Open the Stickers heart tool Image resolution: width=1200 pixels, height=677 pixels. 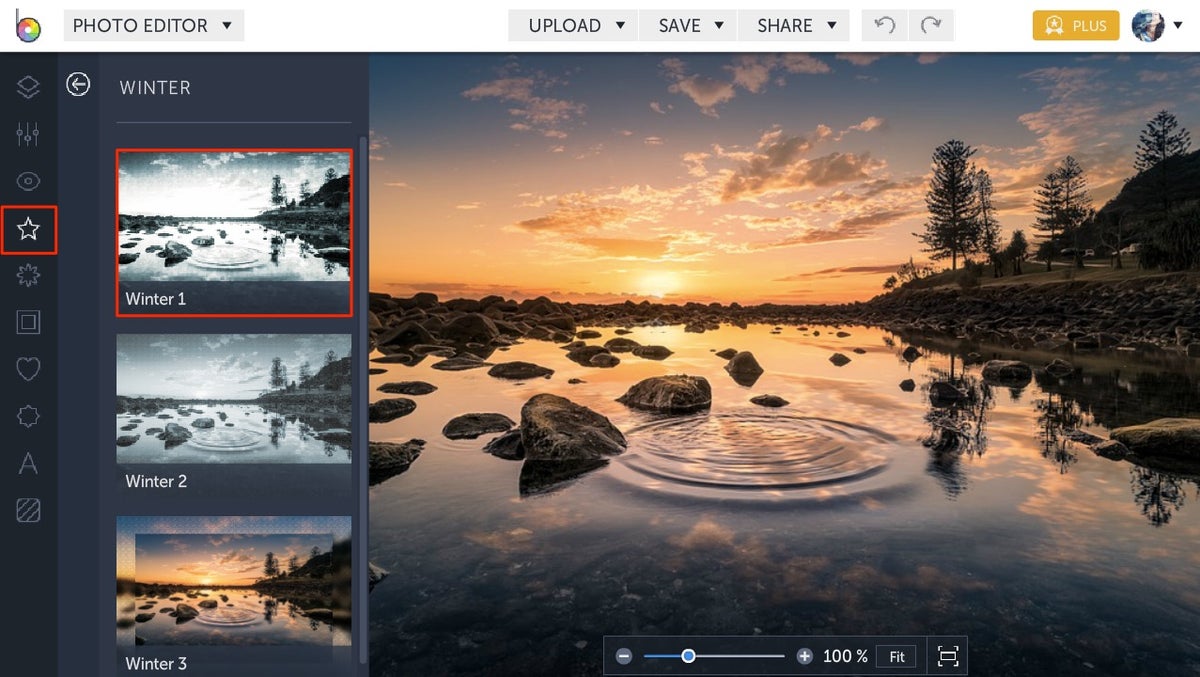point(27,369)
